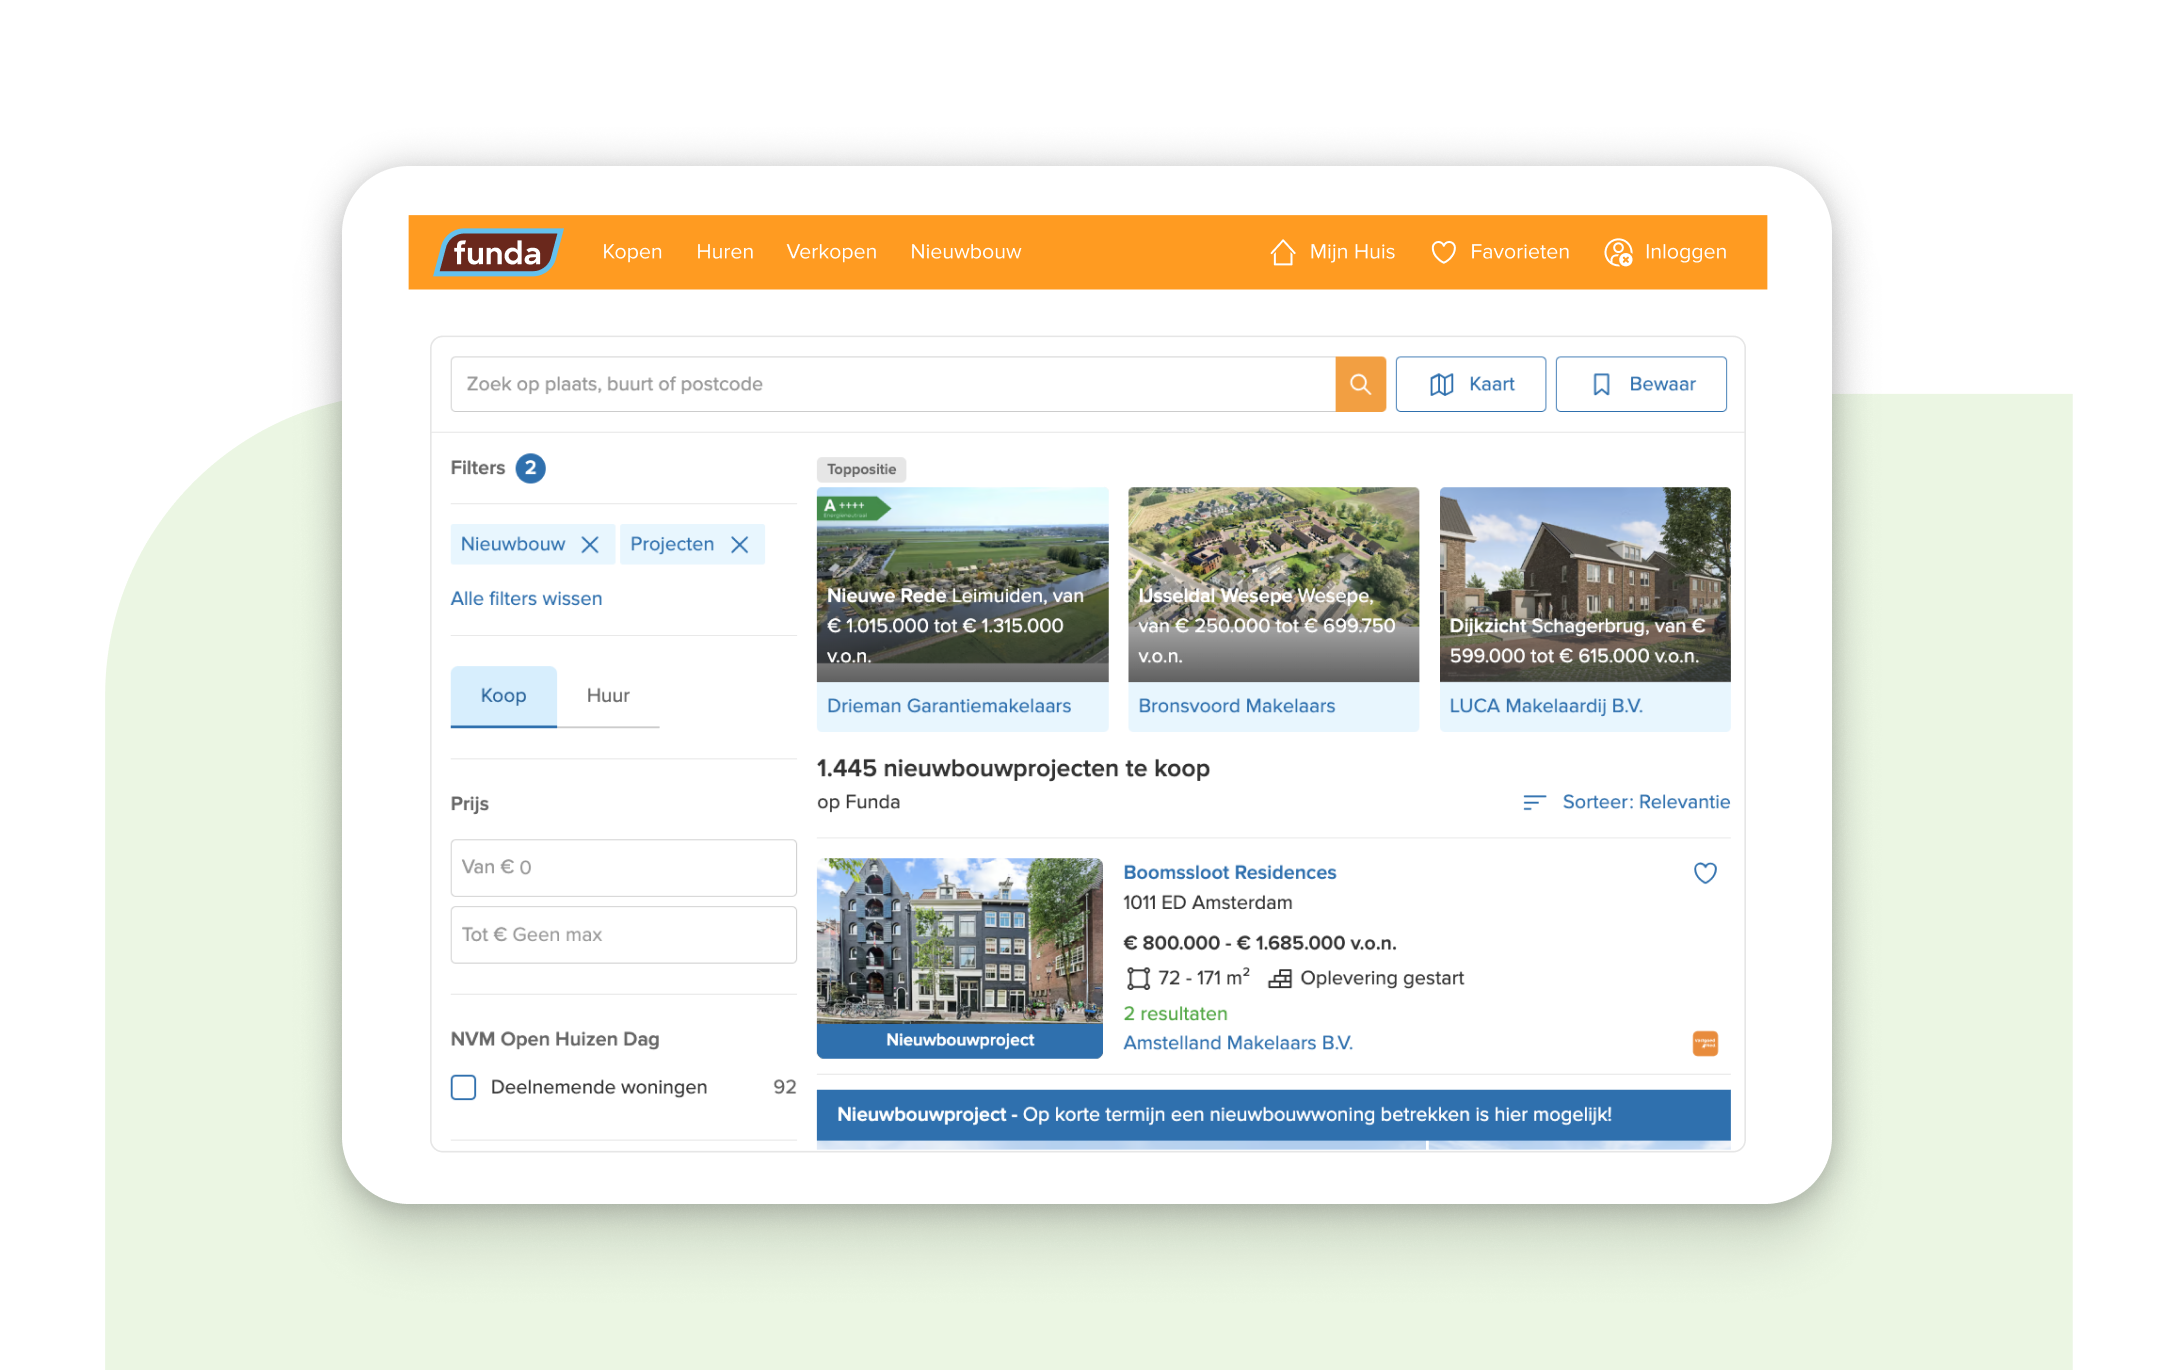
Task: Click the search location input field
Action: click(892, 384)
